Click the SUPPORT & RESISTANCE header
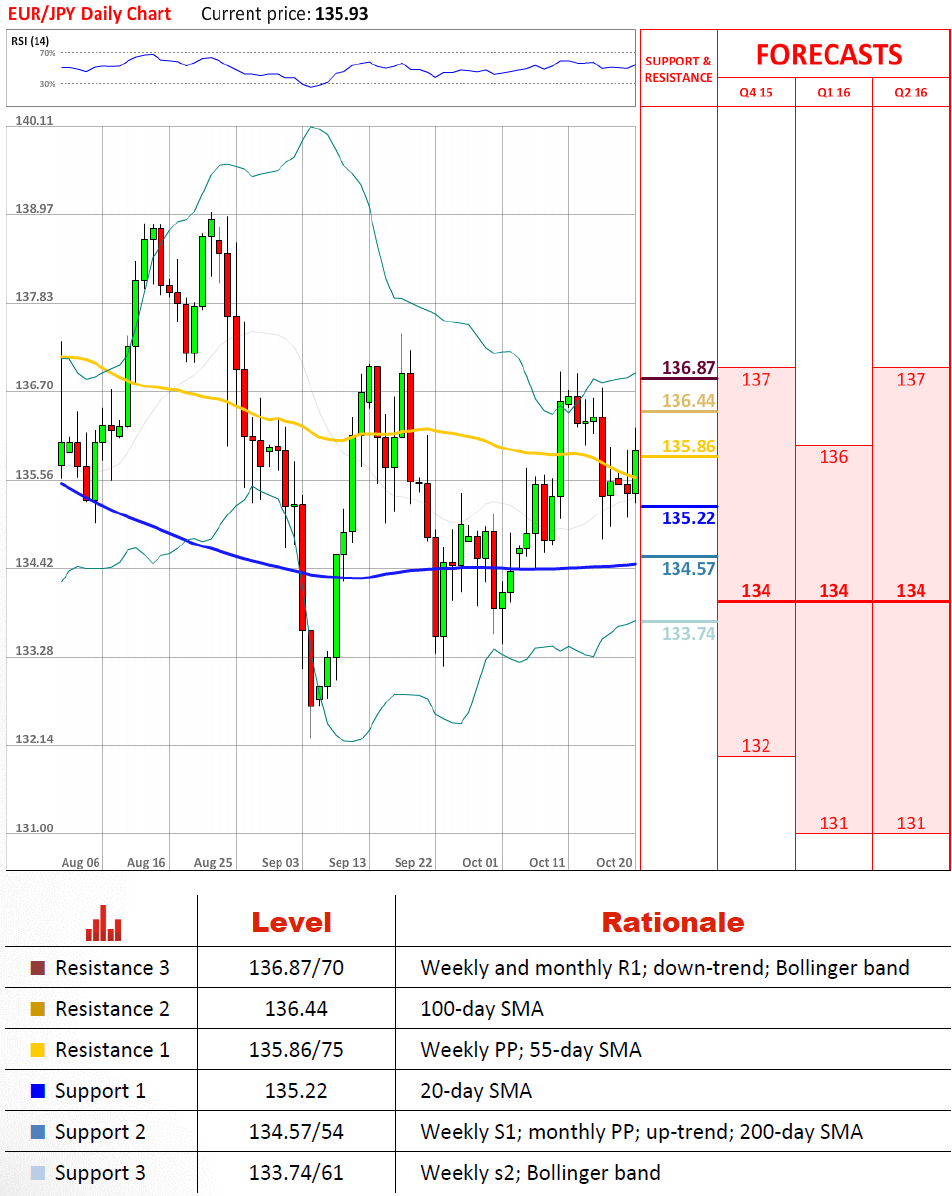Image resolution: width=952 pixels, height=1196 pixels. click(678, 69)
